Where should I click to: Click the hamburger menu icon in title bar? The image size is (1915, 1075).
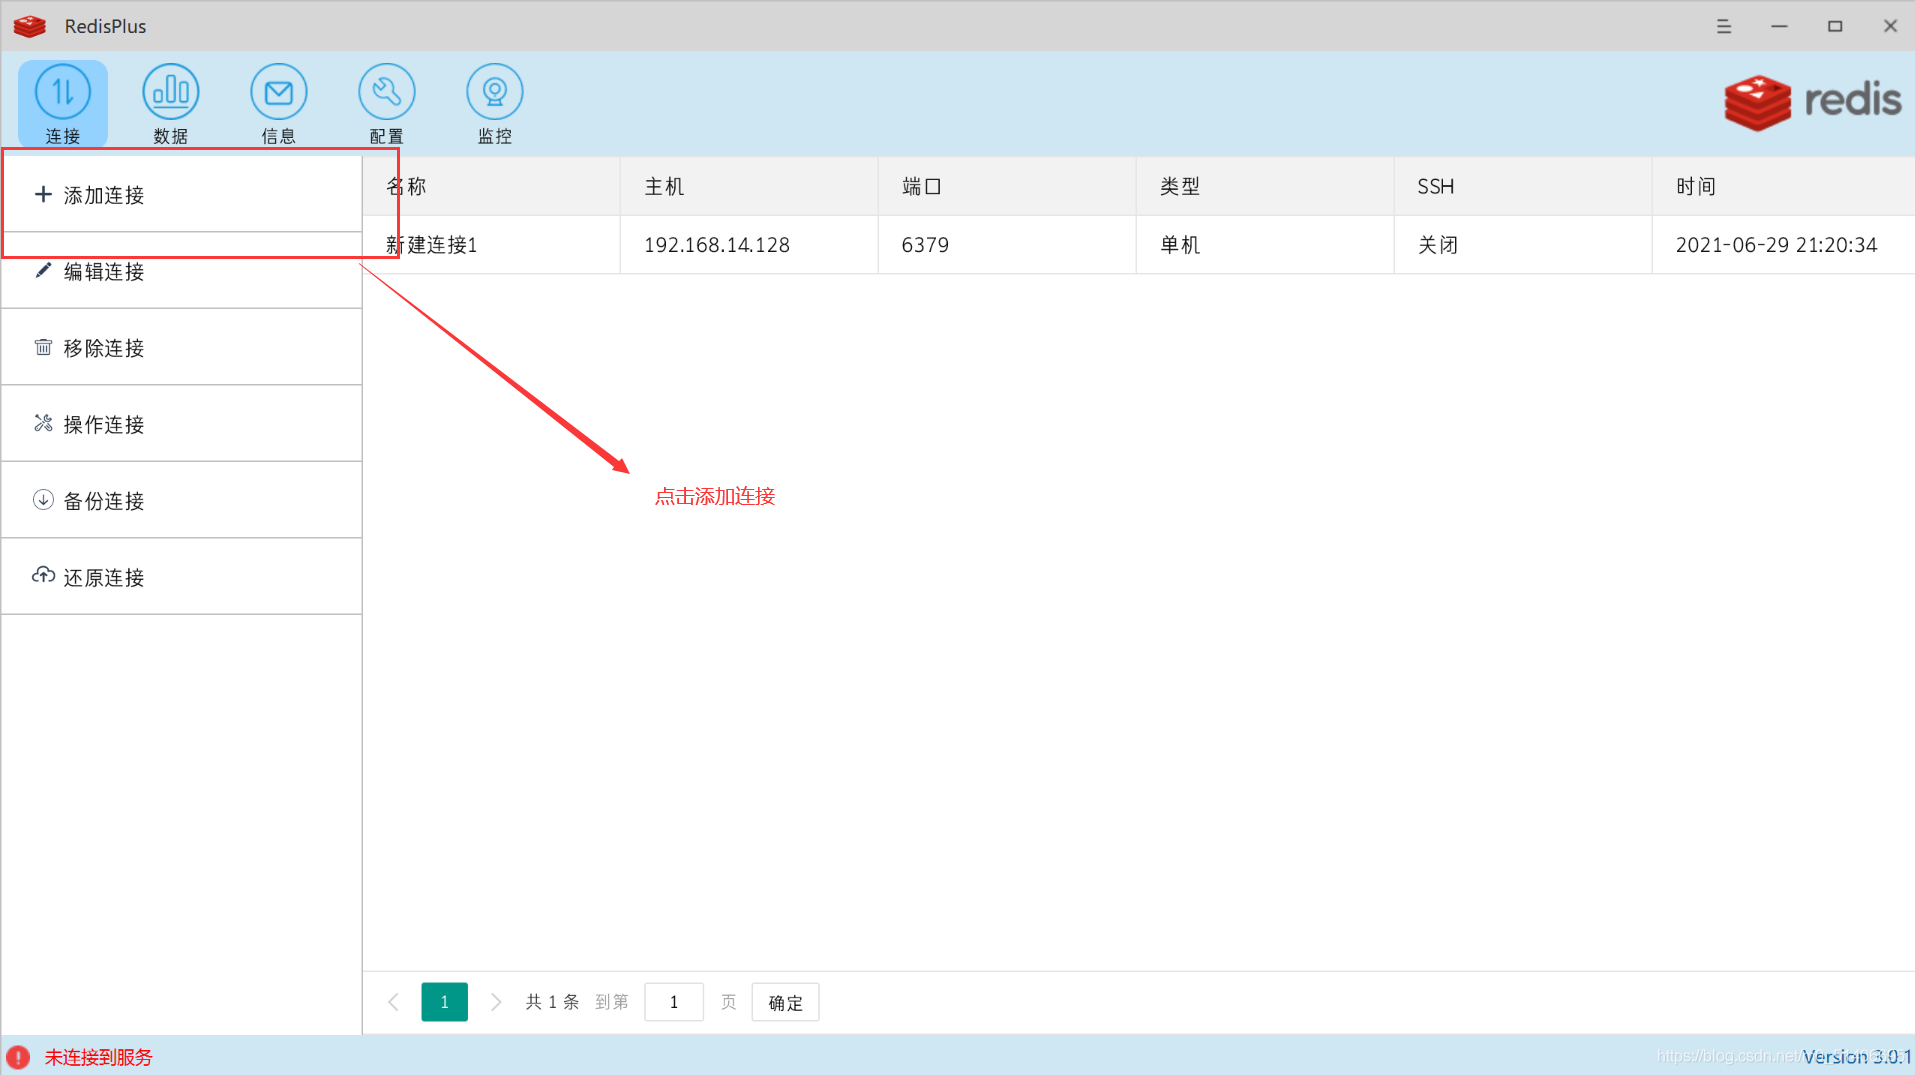(x=1723, y=26)
